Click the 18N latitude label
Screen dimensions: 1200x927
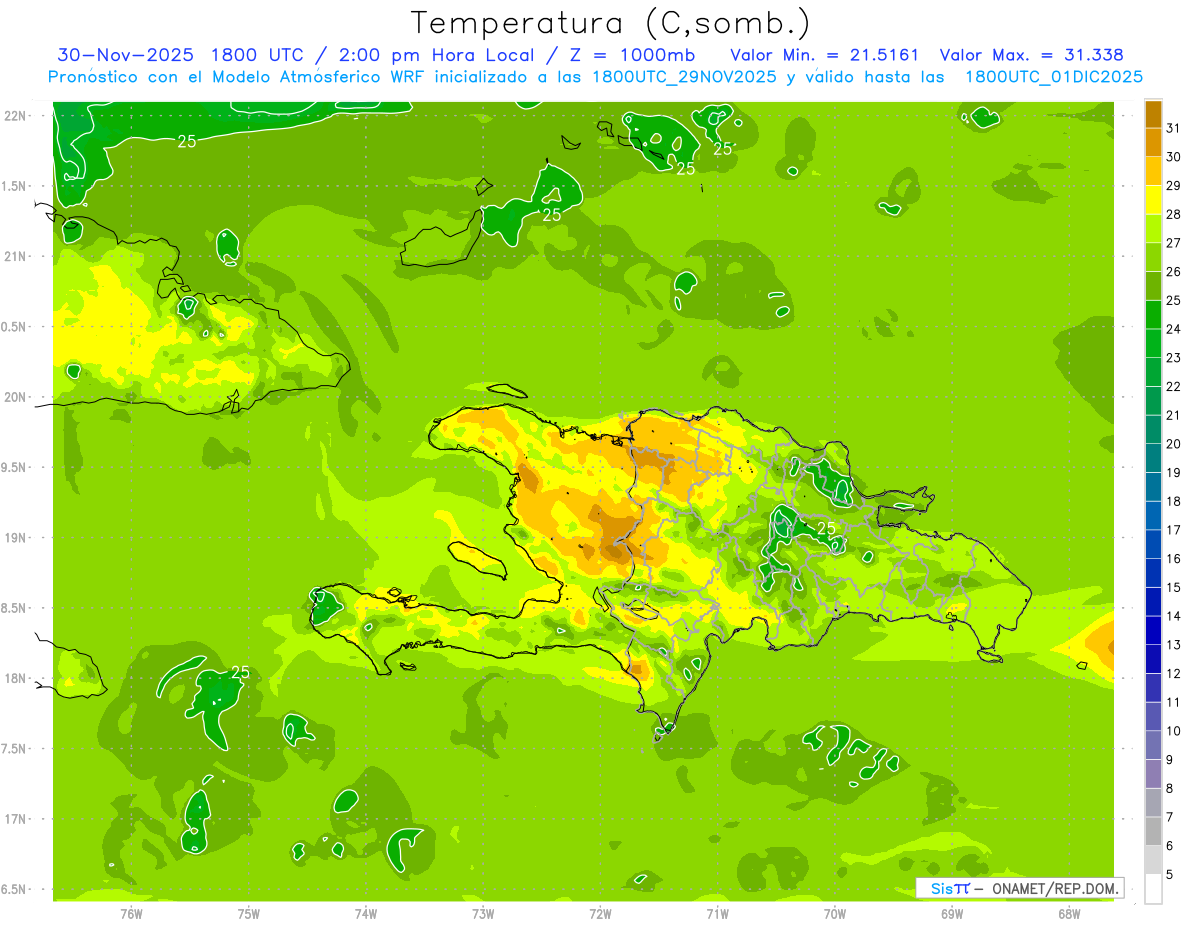pyautogui.click(x=17, y=678)
